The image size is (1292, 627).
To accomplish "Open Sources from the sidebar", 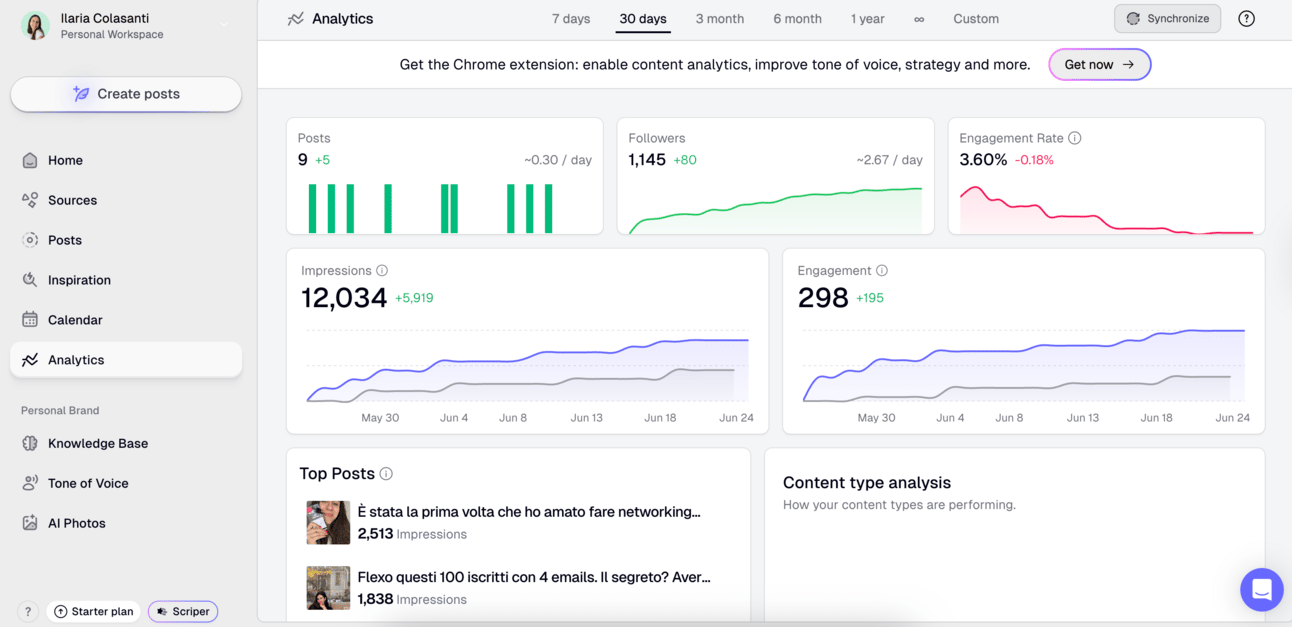I will pyautogui.click(x=126, y=200).
